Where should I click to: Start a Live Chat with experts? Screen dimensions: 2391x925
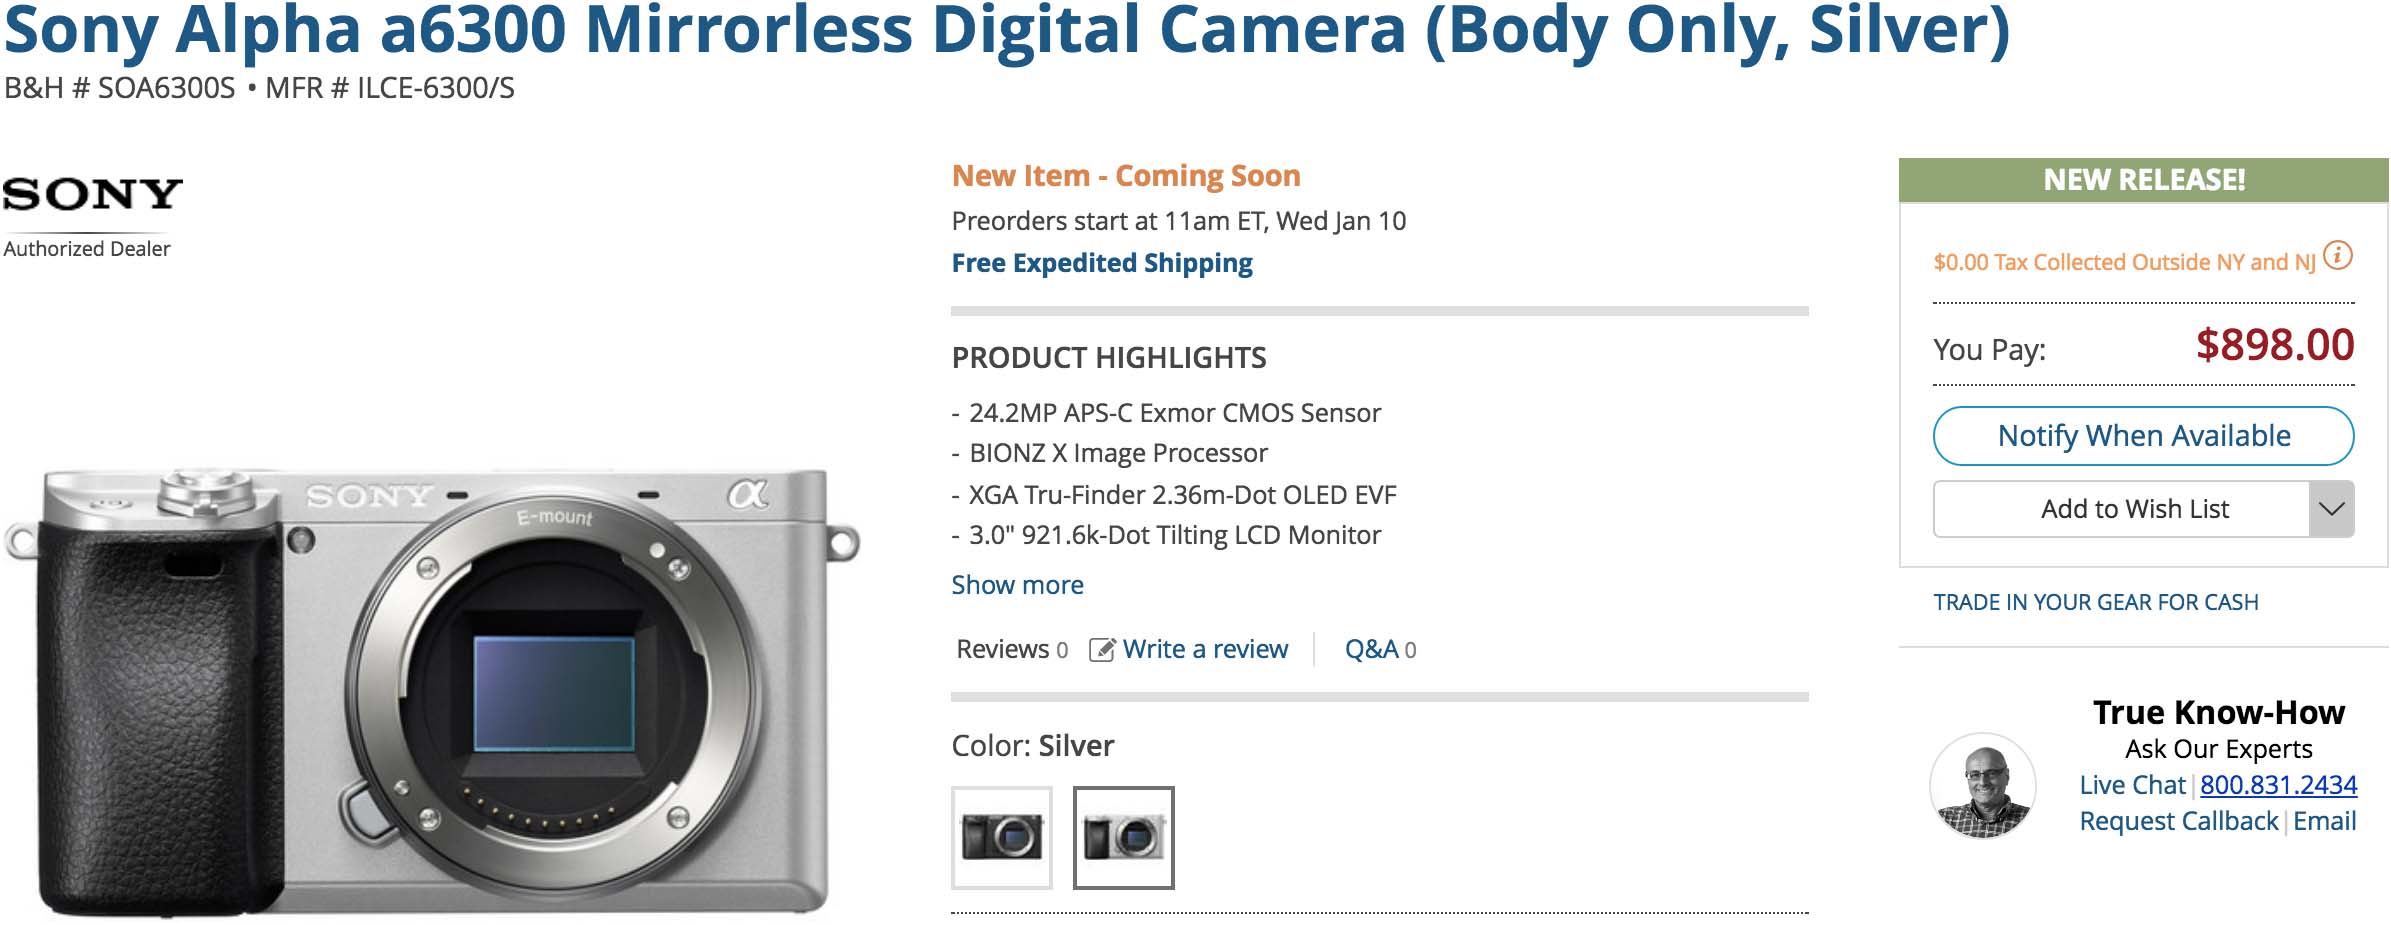[x=2132, y=785]
